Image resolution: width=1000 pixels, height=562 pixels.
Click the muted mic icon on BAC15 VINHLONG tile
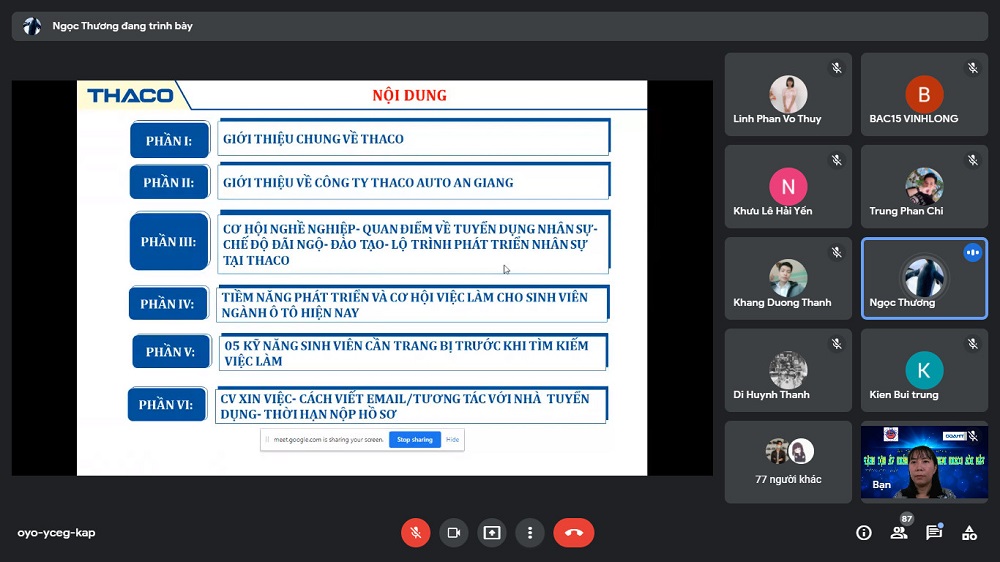972,68
